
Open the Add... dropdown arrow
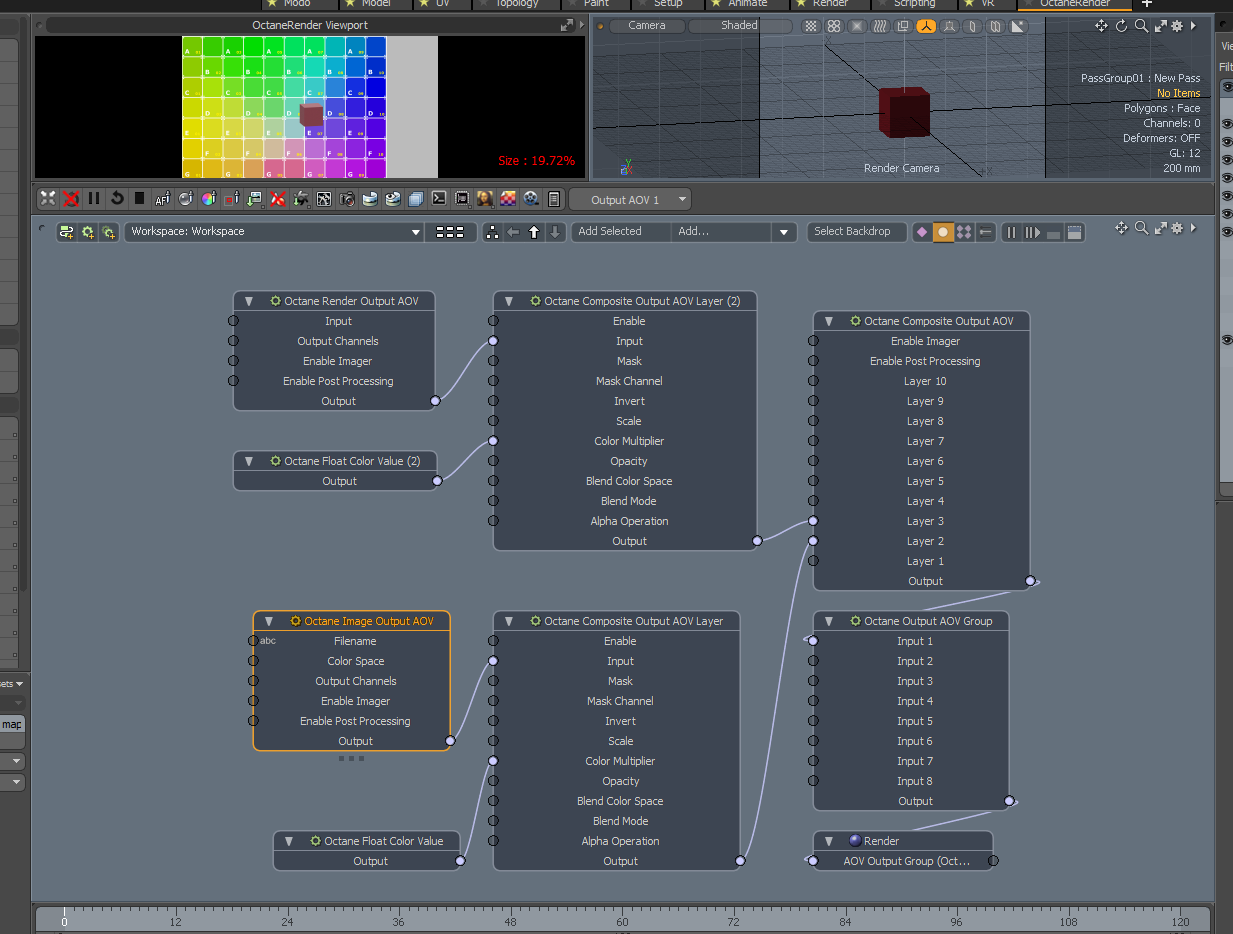tap(785, 232)
